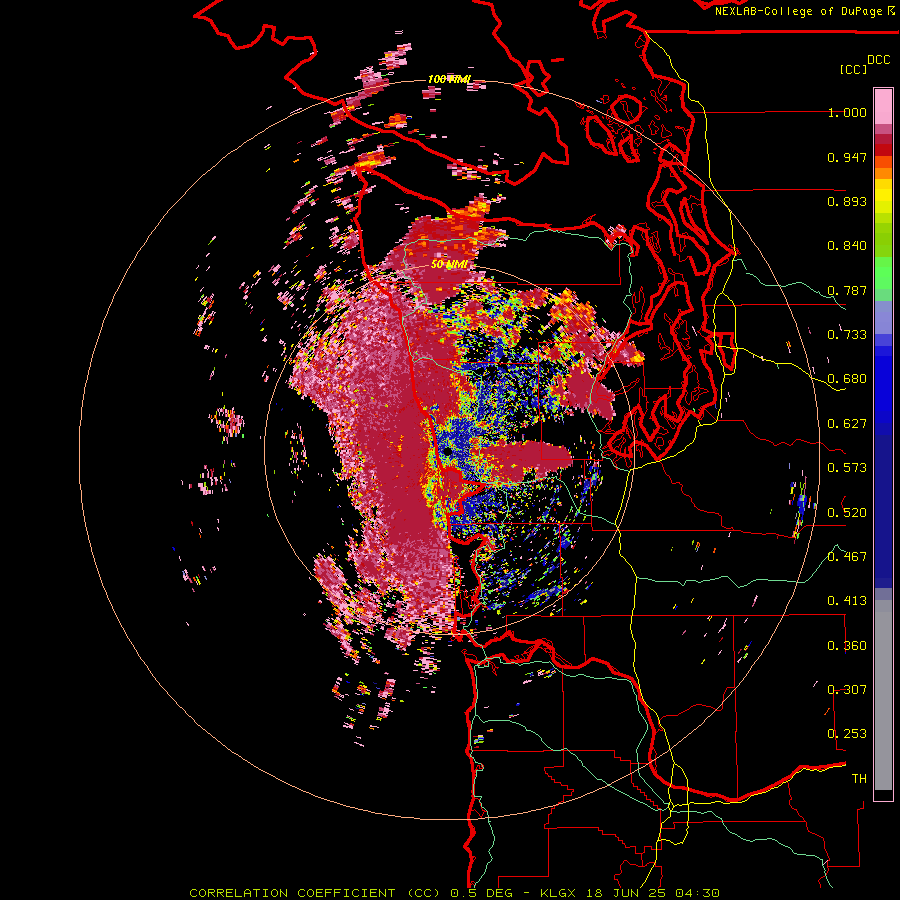Click the TH threshold legend label
The width and height of the screenshot is (900, 900).
859,778
